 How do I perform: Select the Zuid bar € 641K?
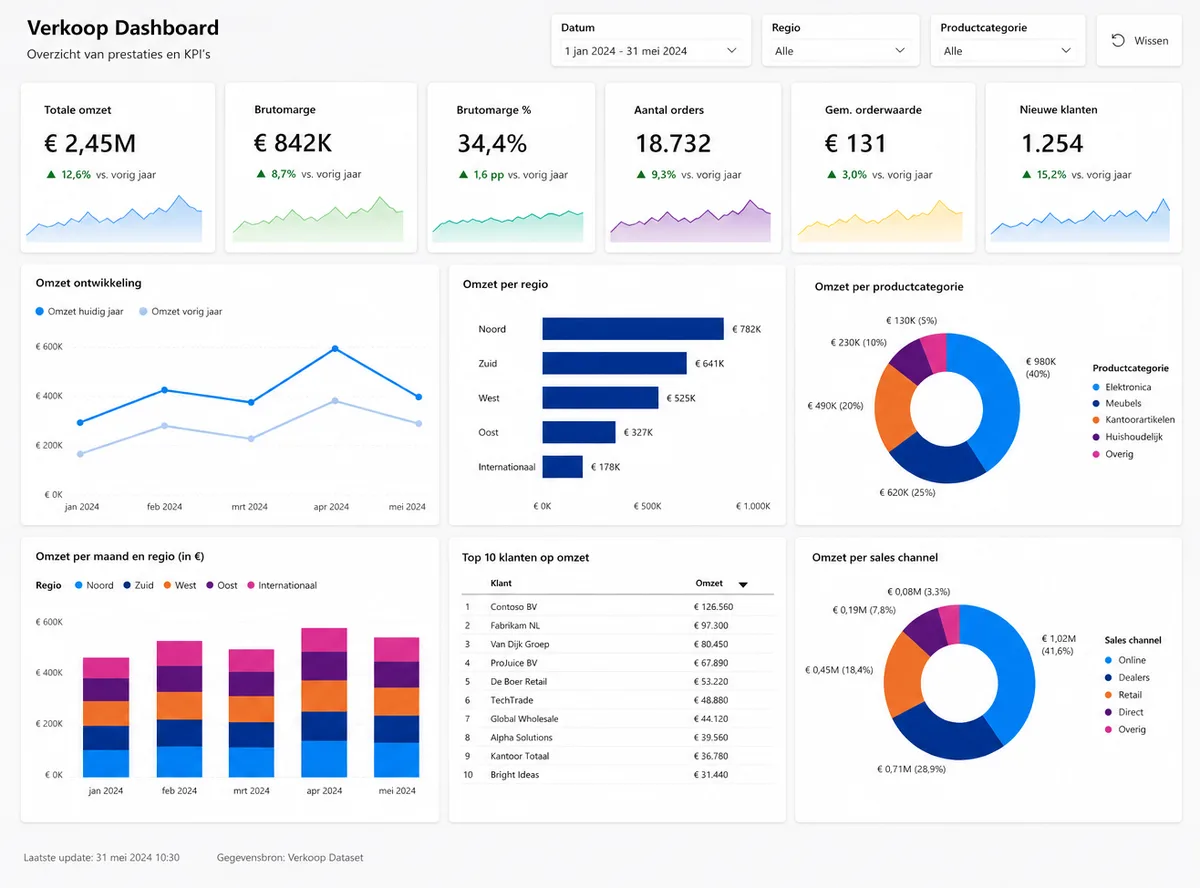pos(615,363)
